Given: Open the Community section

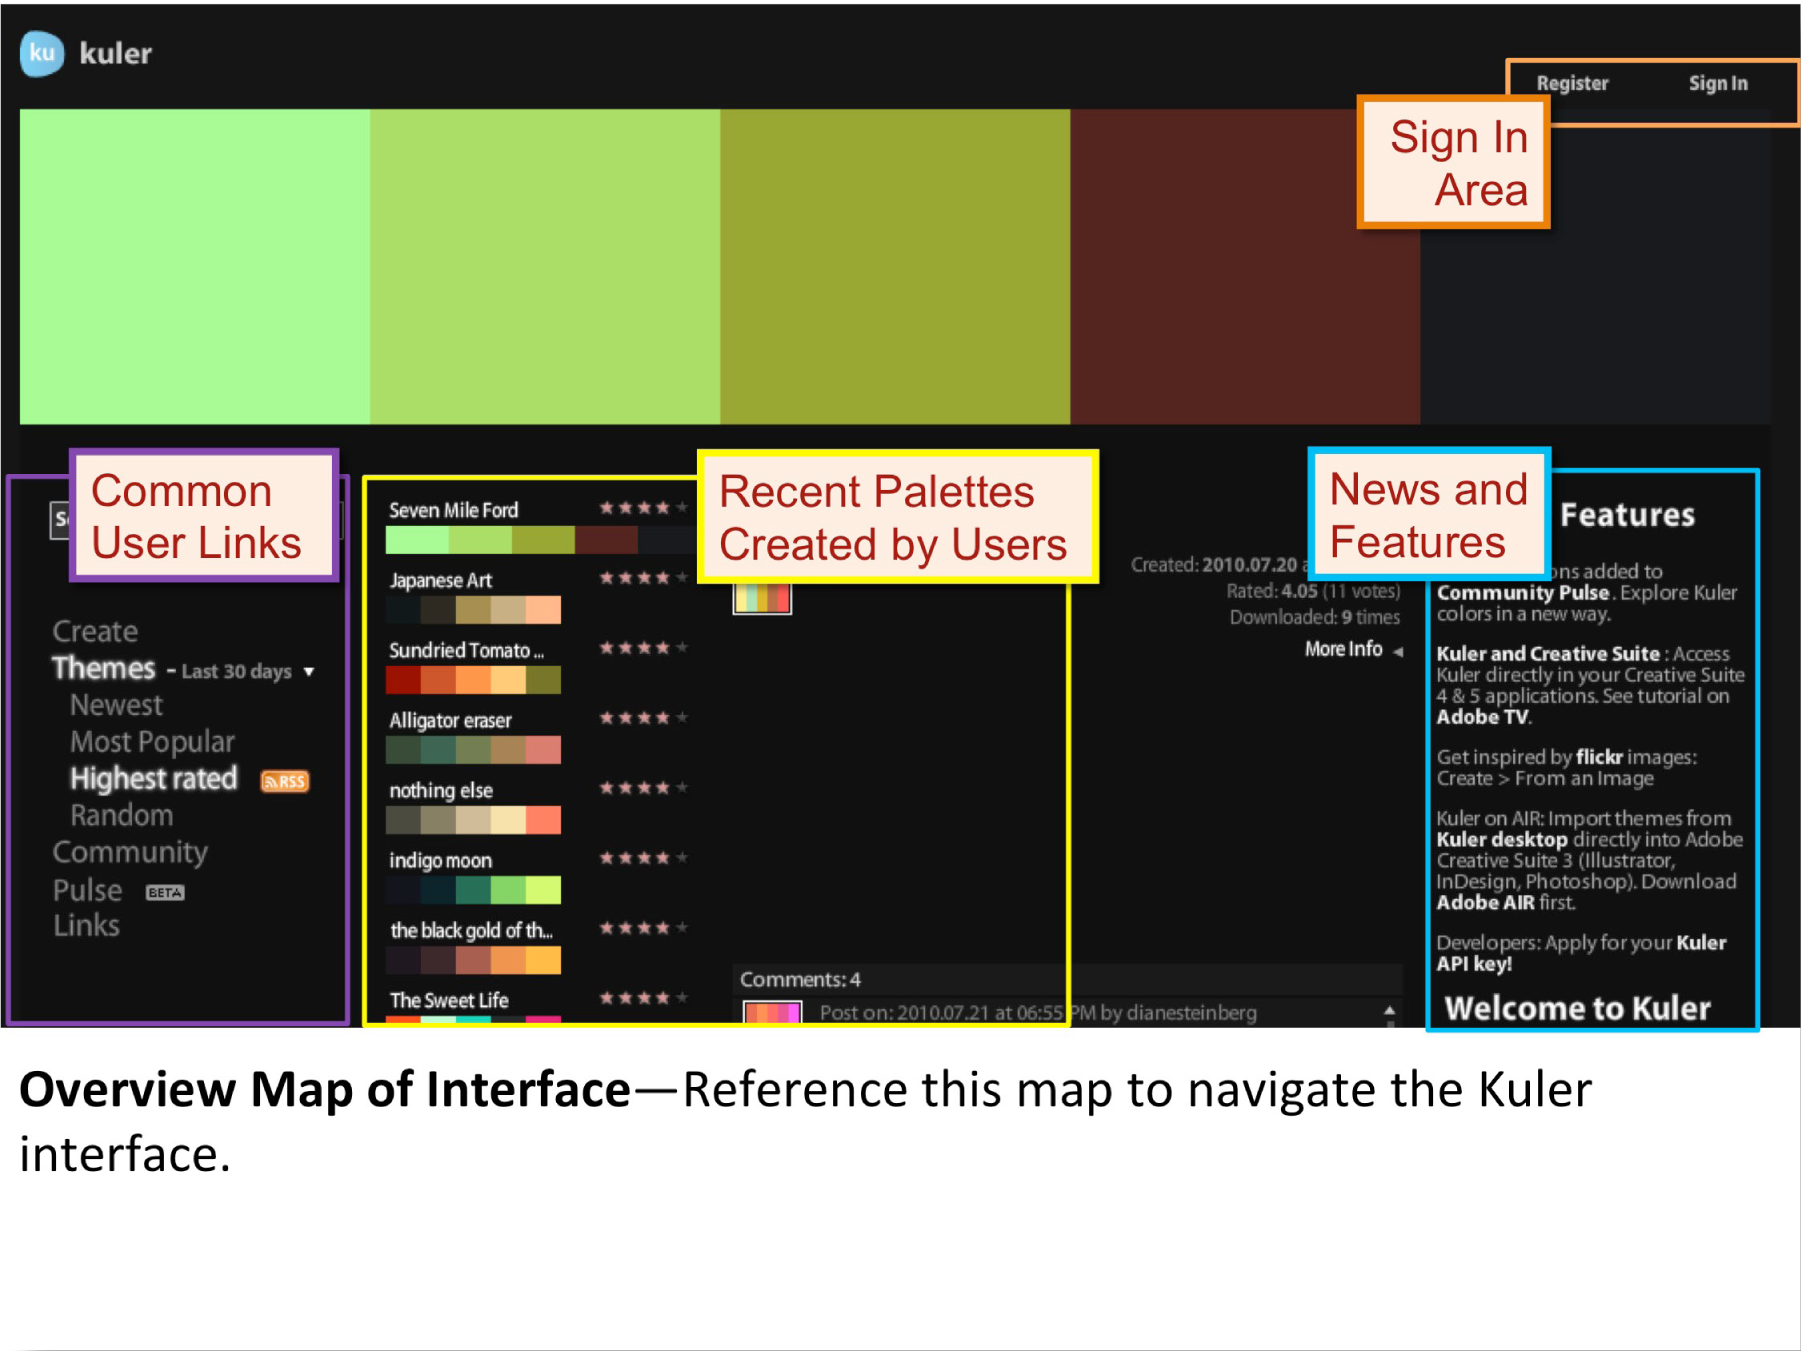Looking at the screenshot, I should [130, 852].
